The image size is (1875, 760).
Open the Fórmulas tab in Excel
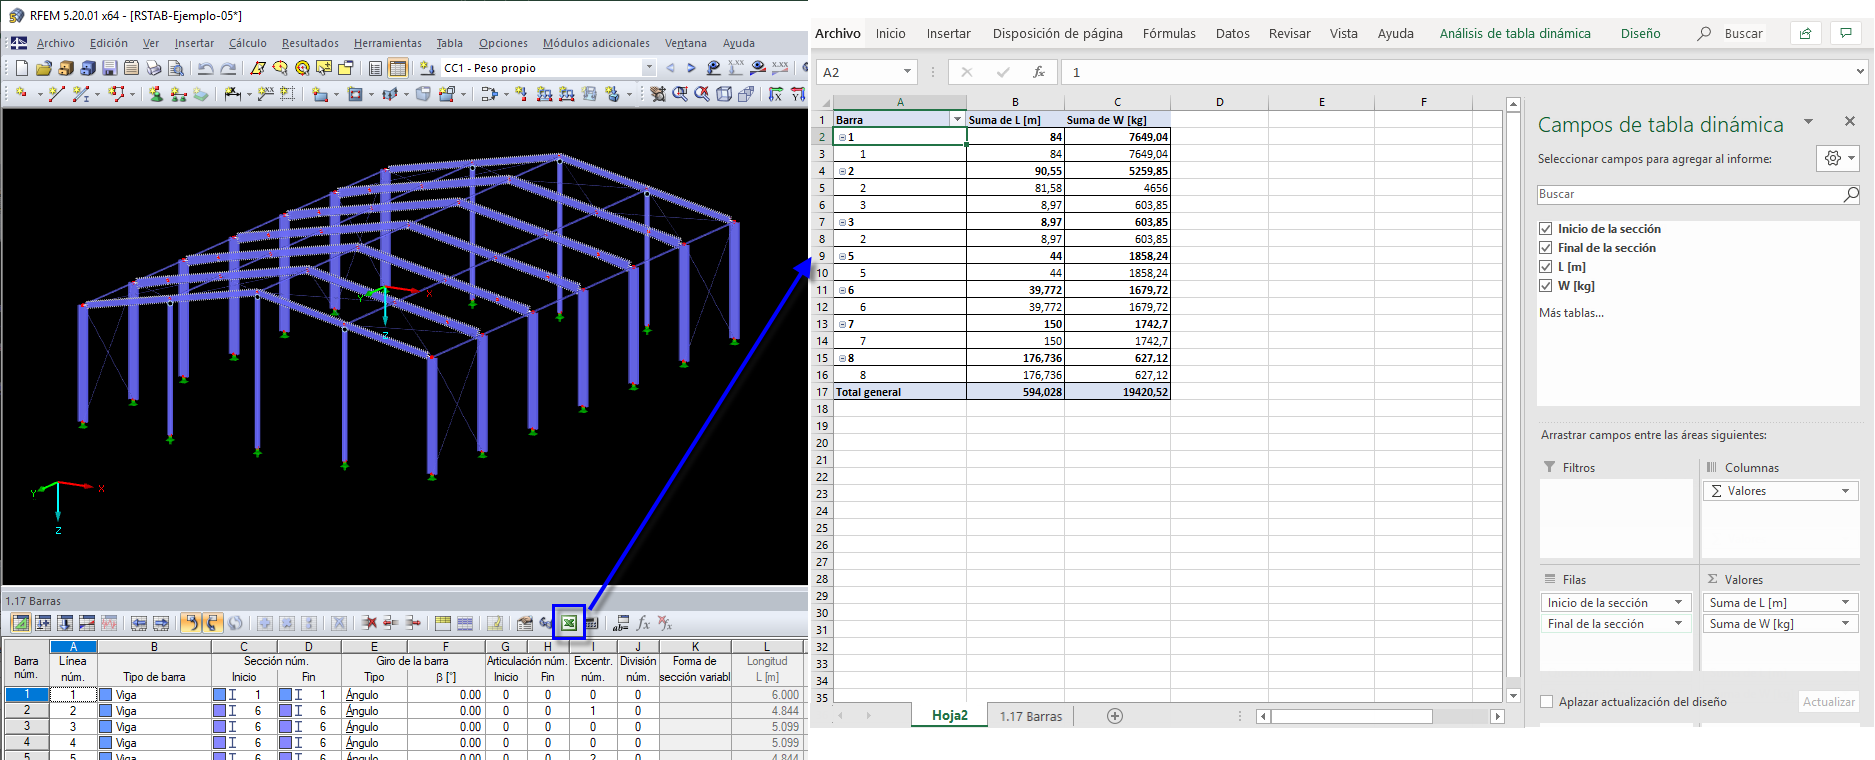click(1169, 33)
